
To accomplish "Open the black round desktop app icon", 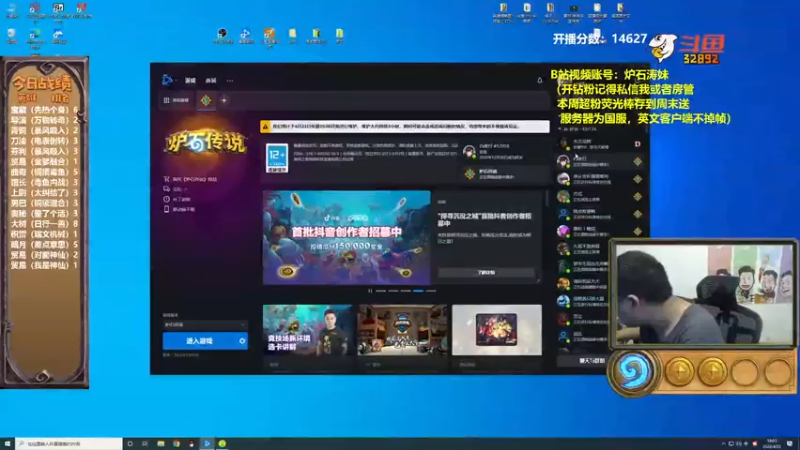I will pyautogui.click(x=222, y=36).
